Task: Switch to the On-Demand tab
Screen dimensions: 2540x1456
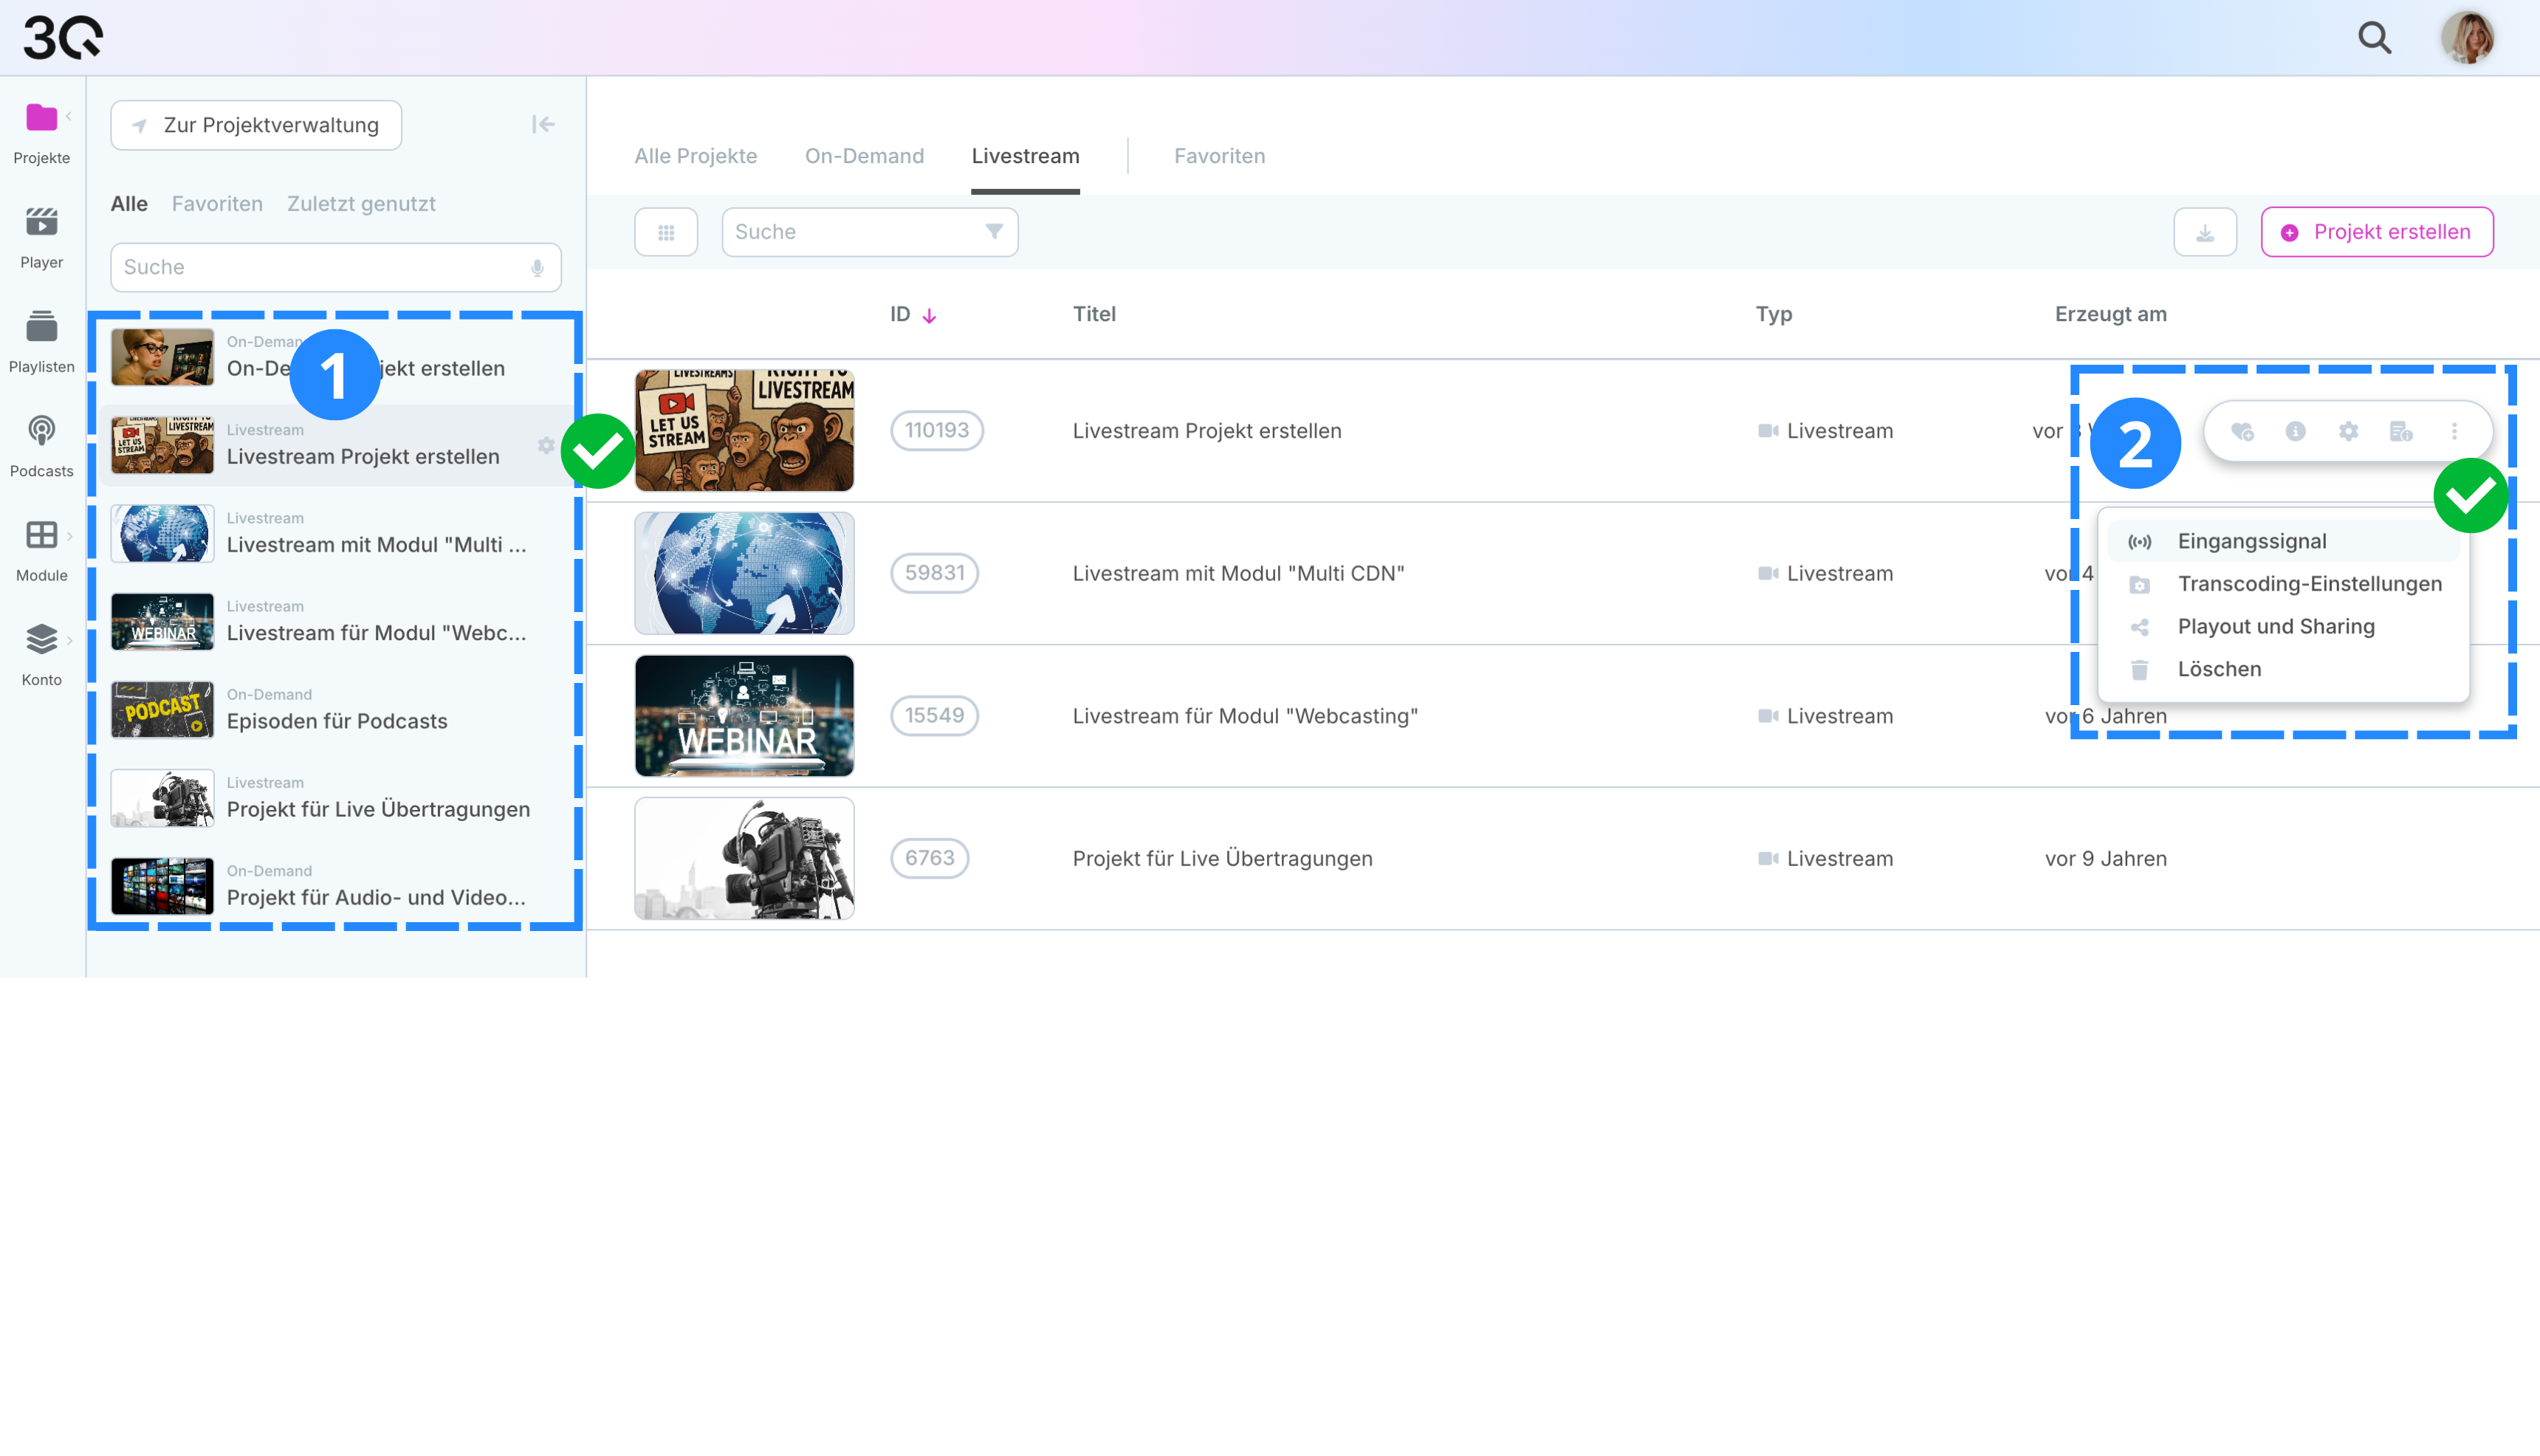Action: (864, 156)
